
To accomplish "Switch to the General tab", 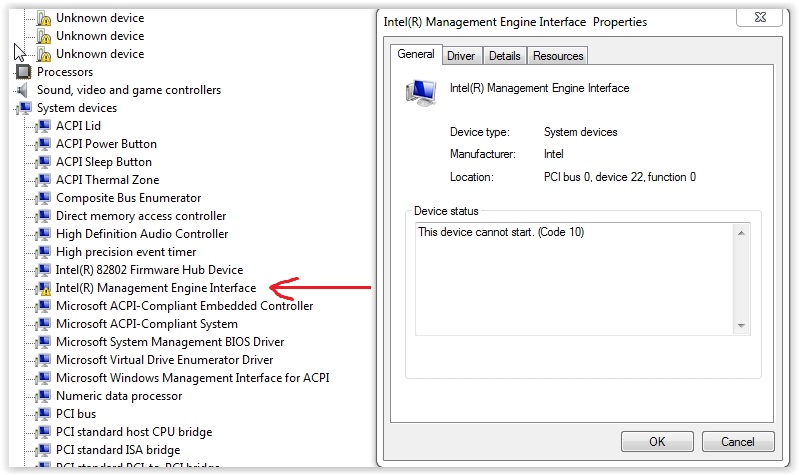I will pyautogui.click(x=416, y=54).
